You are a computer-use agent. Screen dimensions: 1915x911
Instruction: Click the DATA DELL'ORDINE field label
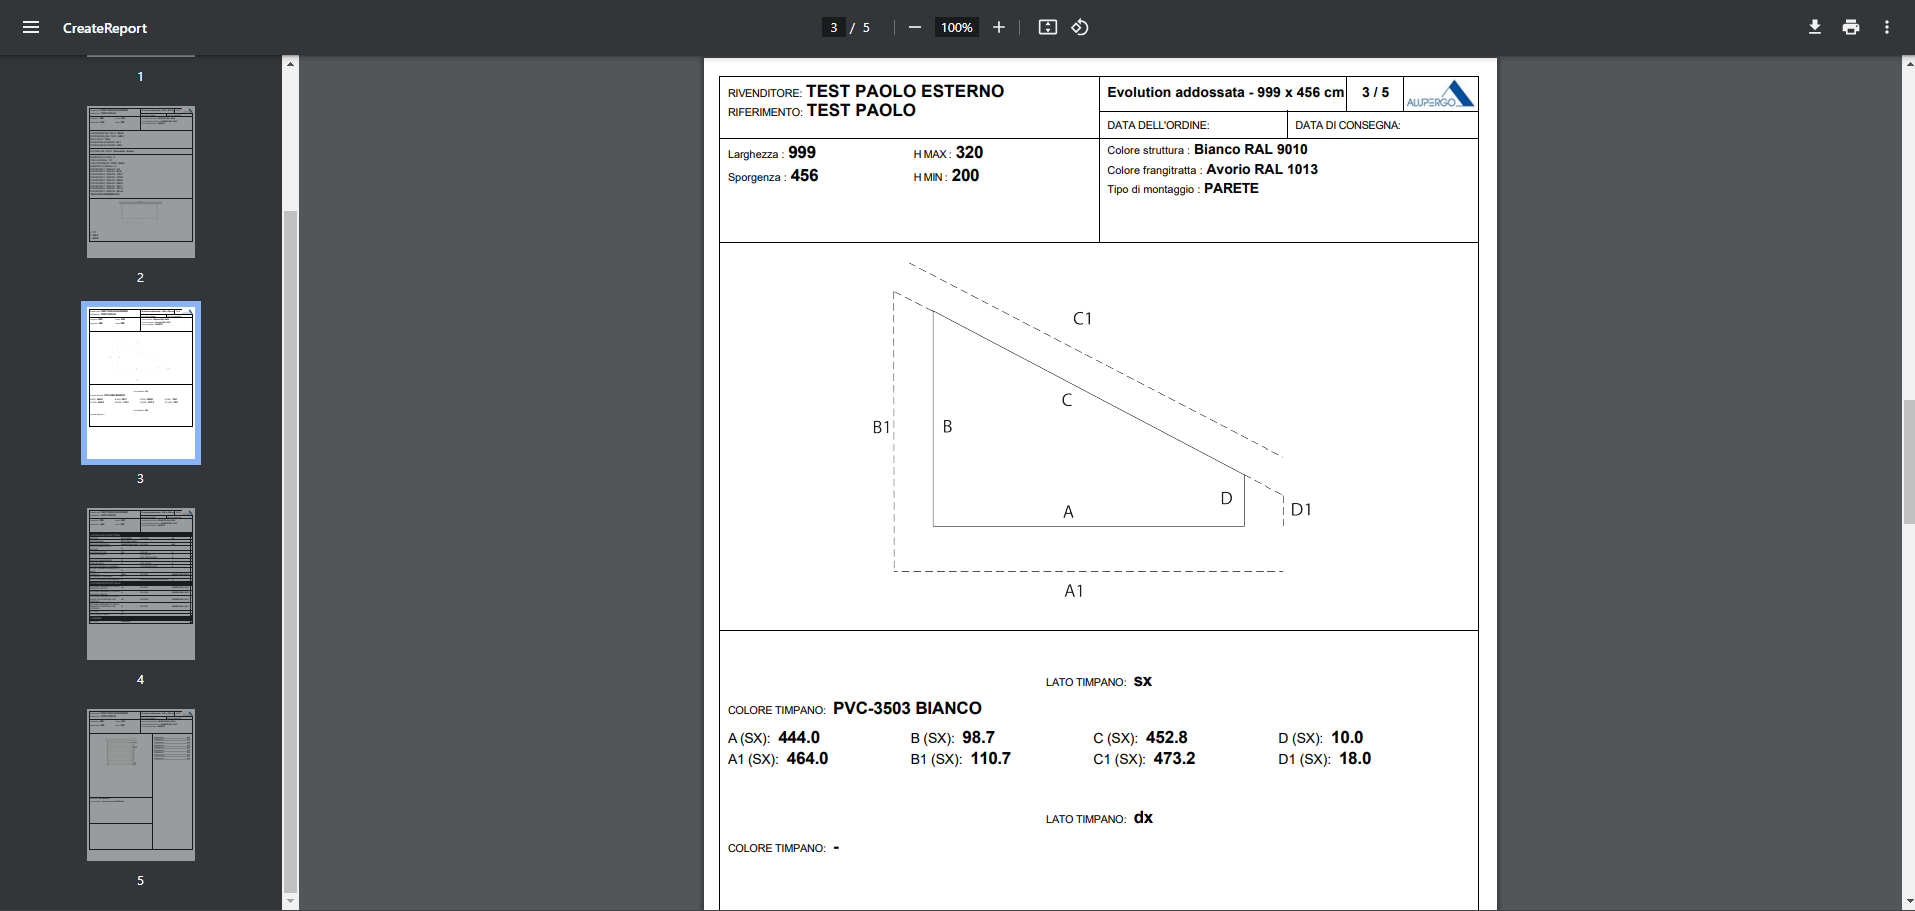[x=1158, y=125]
